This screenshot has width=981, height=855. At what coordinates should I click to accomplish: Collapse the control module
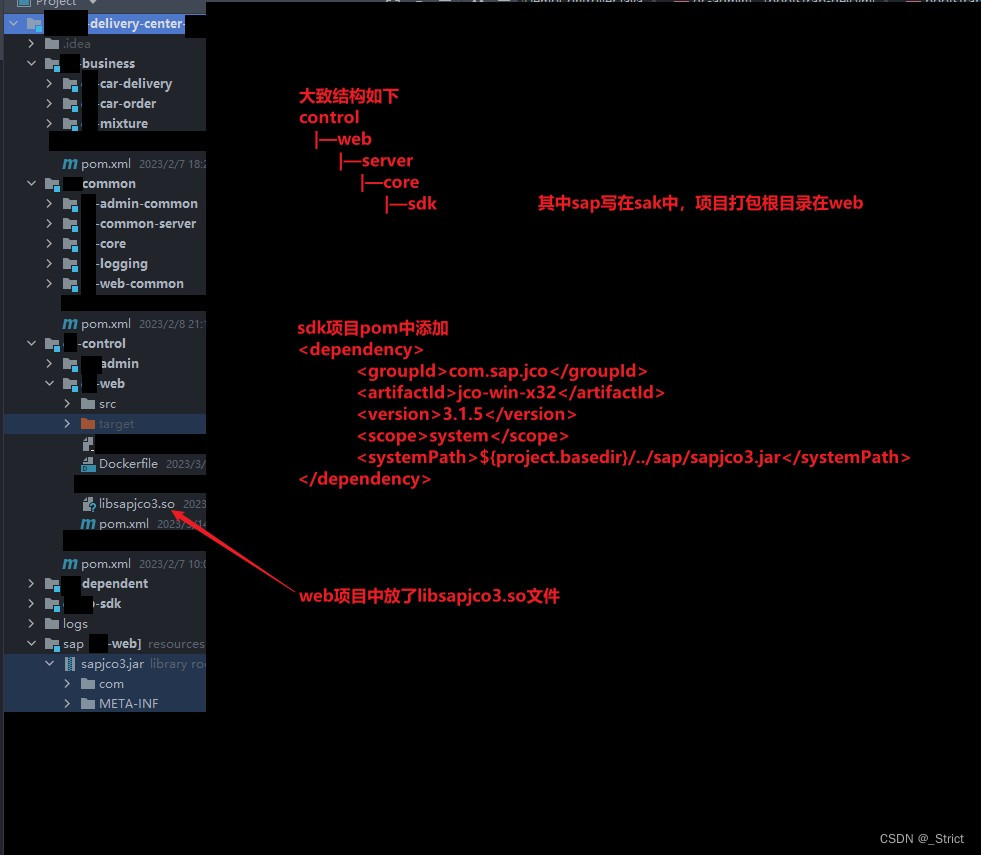click(x=31, y=343)
